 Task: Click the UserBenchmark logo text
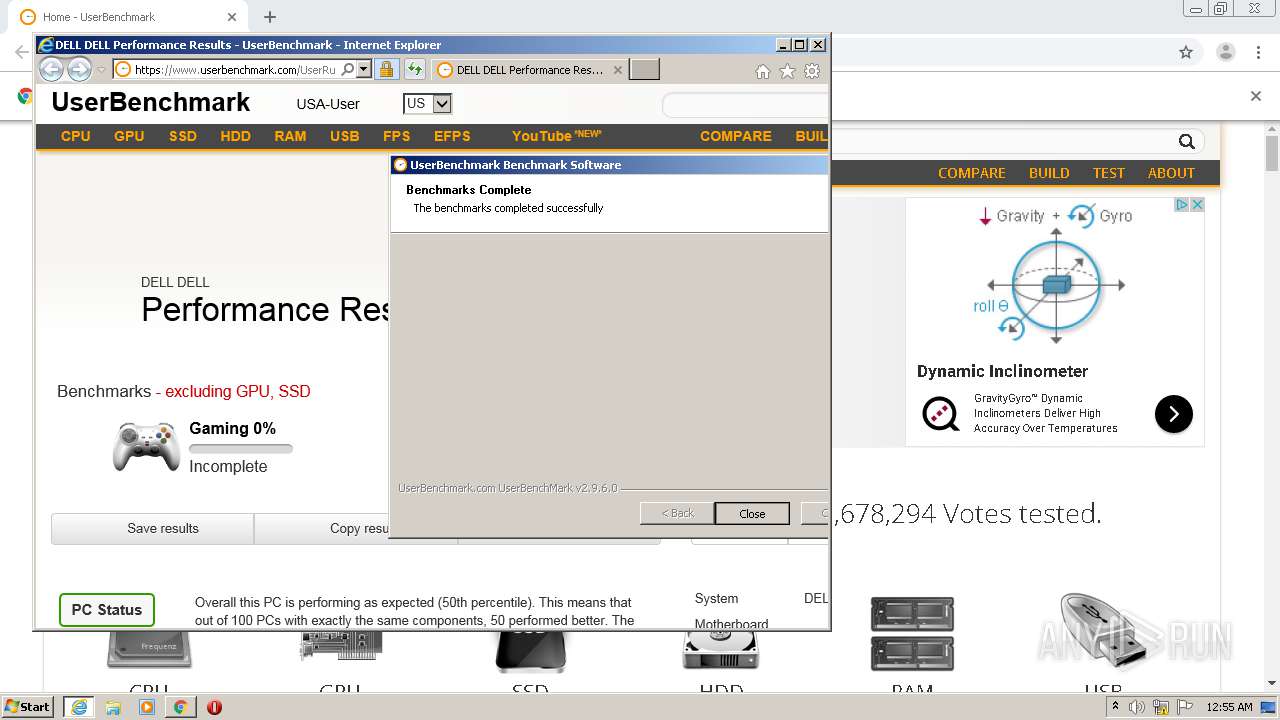coord(150,102)
